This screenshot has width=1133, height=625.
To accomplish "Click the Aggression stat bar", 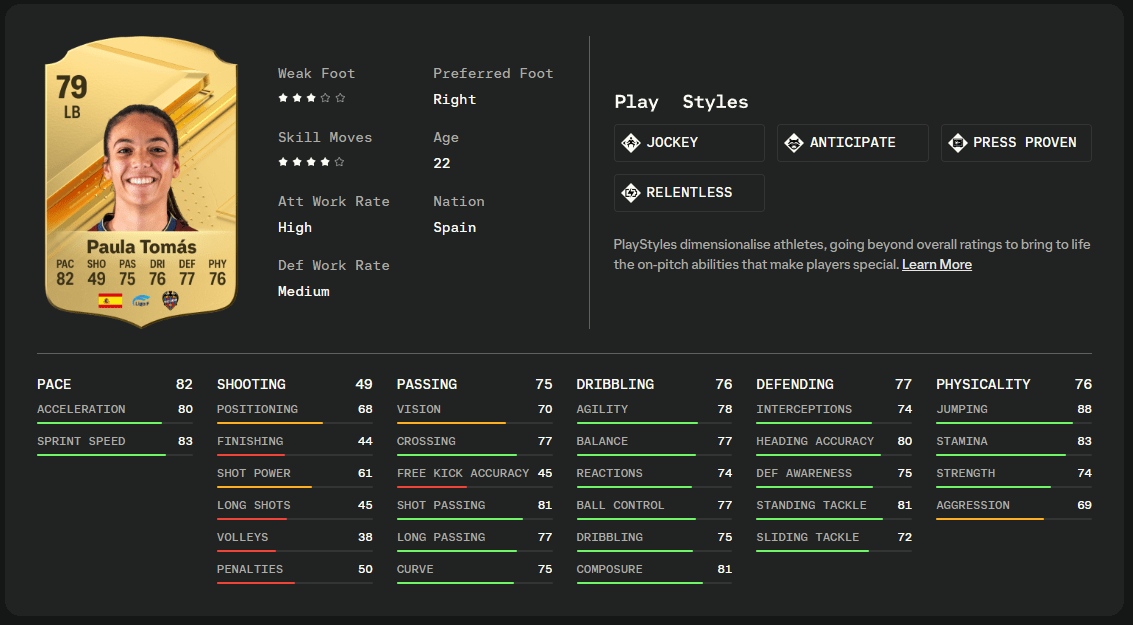I will (1014, 519).
